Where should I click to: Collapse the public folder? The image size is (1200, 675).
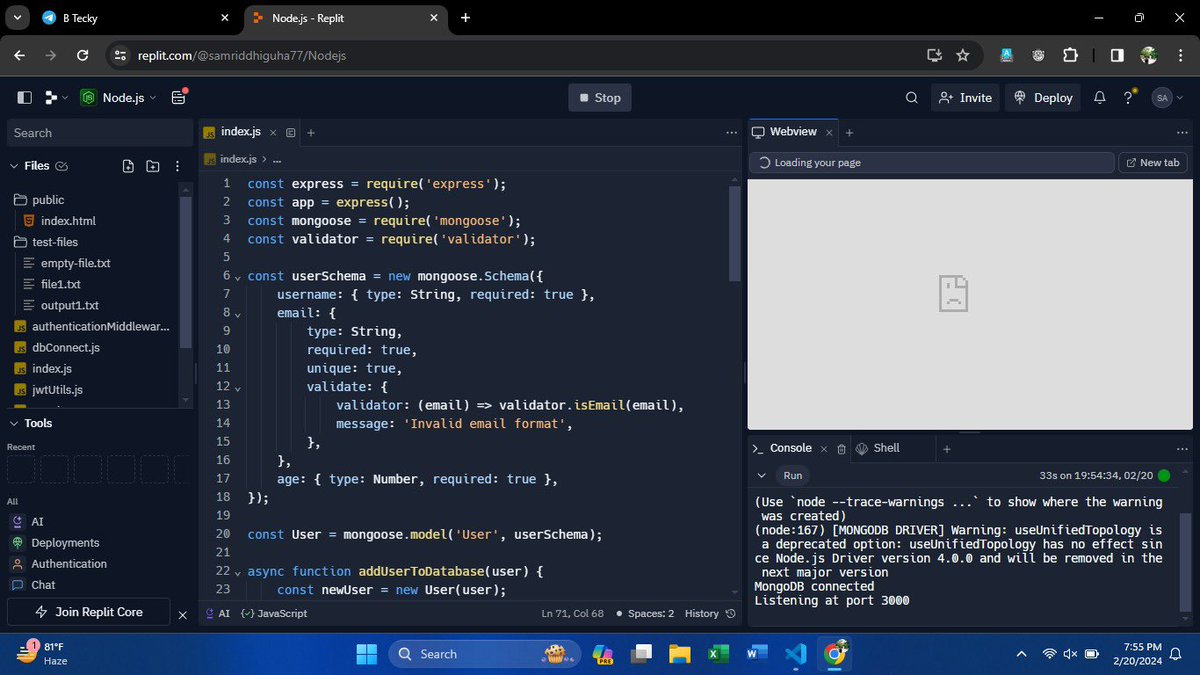tap(47, 200)
